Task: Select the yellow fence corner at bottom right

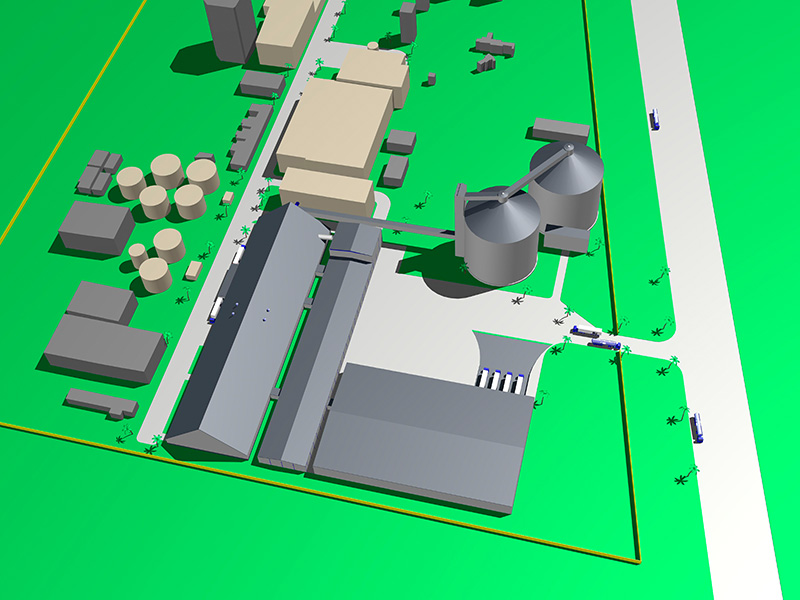Action: pos(637,556)
